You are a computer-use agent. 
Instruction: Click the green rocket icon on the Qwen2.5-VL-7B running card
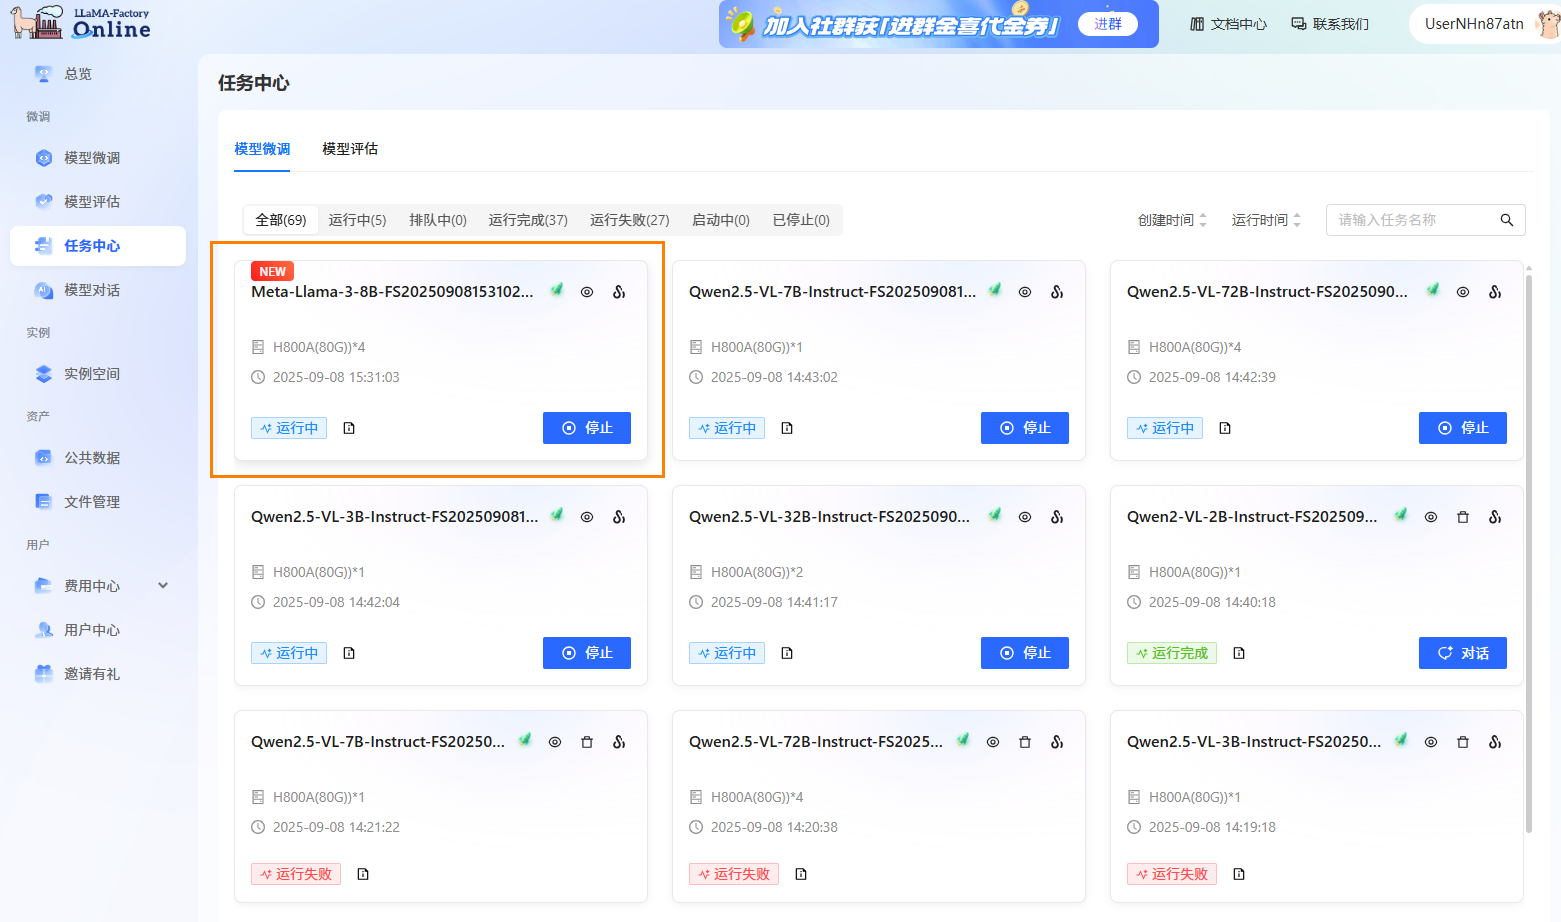pos(995,291)
